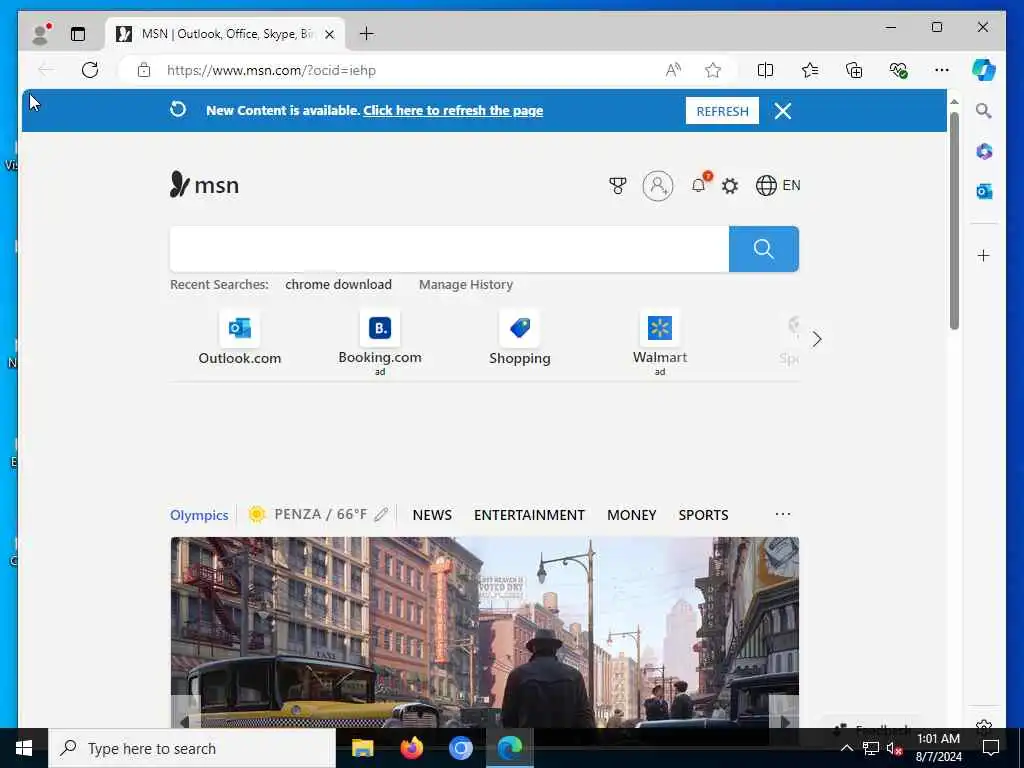Viewport: 1024px width, 768px height.
Task: Add this page to favorites star
Action: [x=712, y=70]
